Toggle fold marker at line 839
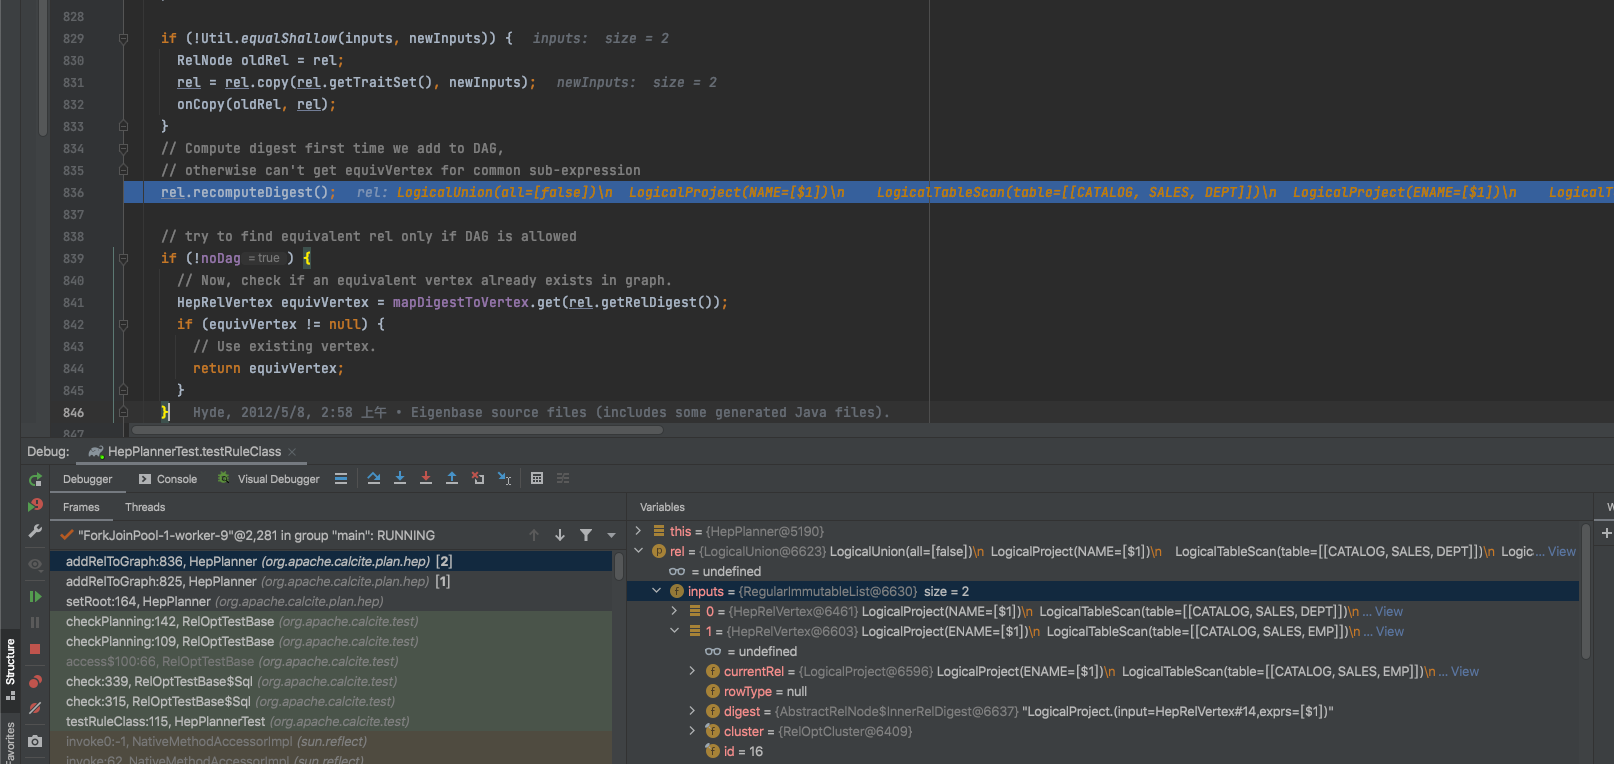Image resolution: width=1614 pixels, height=764 pixels. [x=123, y=258]
